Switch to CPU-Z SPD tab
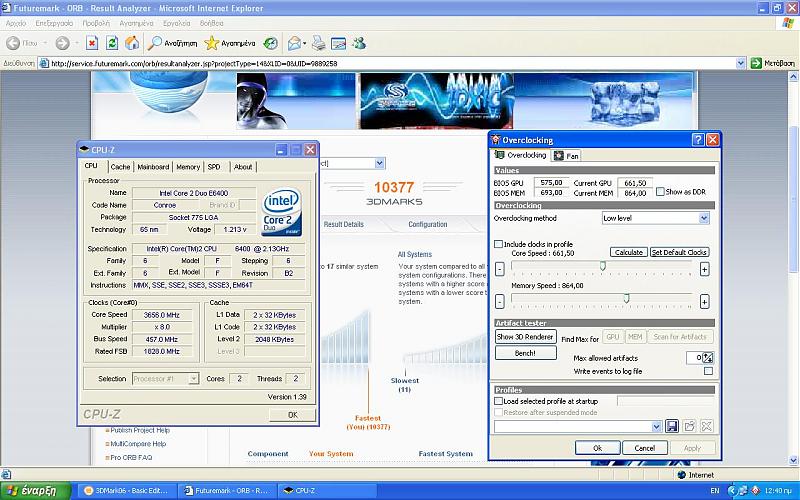Viewport: 800px width, 500px height. click(x=214, y=167)
